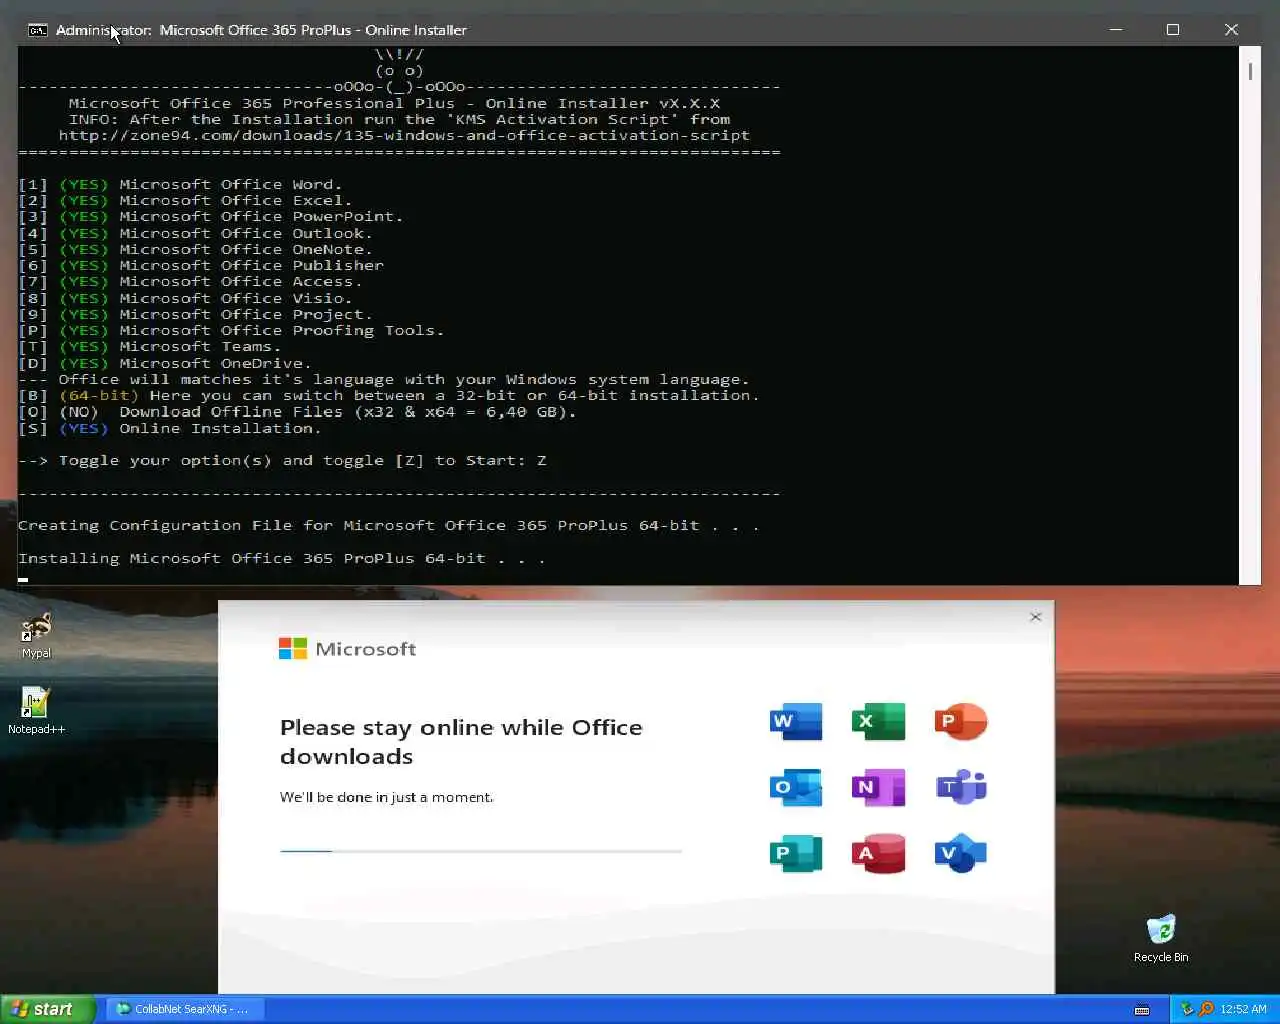
Task: Click the OneNote icon in Office installer
Action: pyautogui.click(x=878, y=787)
